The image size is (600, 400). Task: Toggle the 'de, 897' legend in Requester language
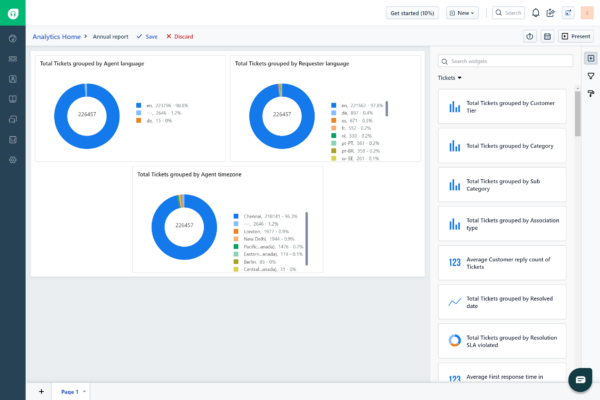tap(352, 113)
